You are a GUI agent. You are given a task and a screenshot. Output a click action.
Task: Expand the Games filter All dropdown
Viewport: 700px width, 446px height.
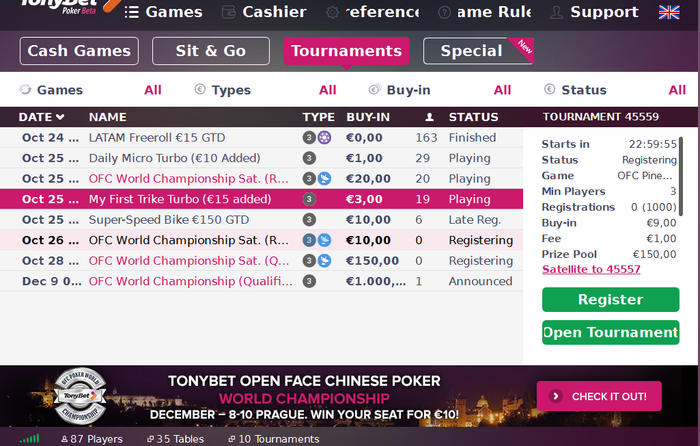152,90
